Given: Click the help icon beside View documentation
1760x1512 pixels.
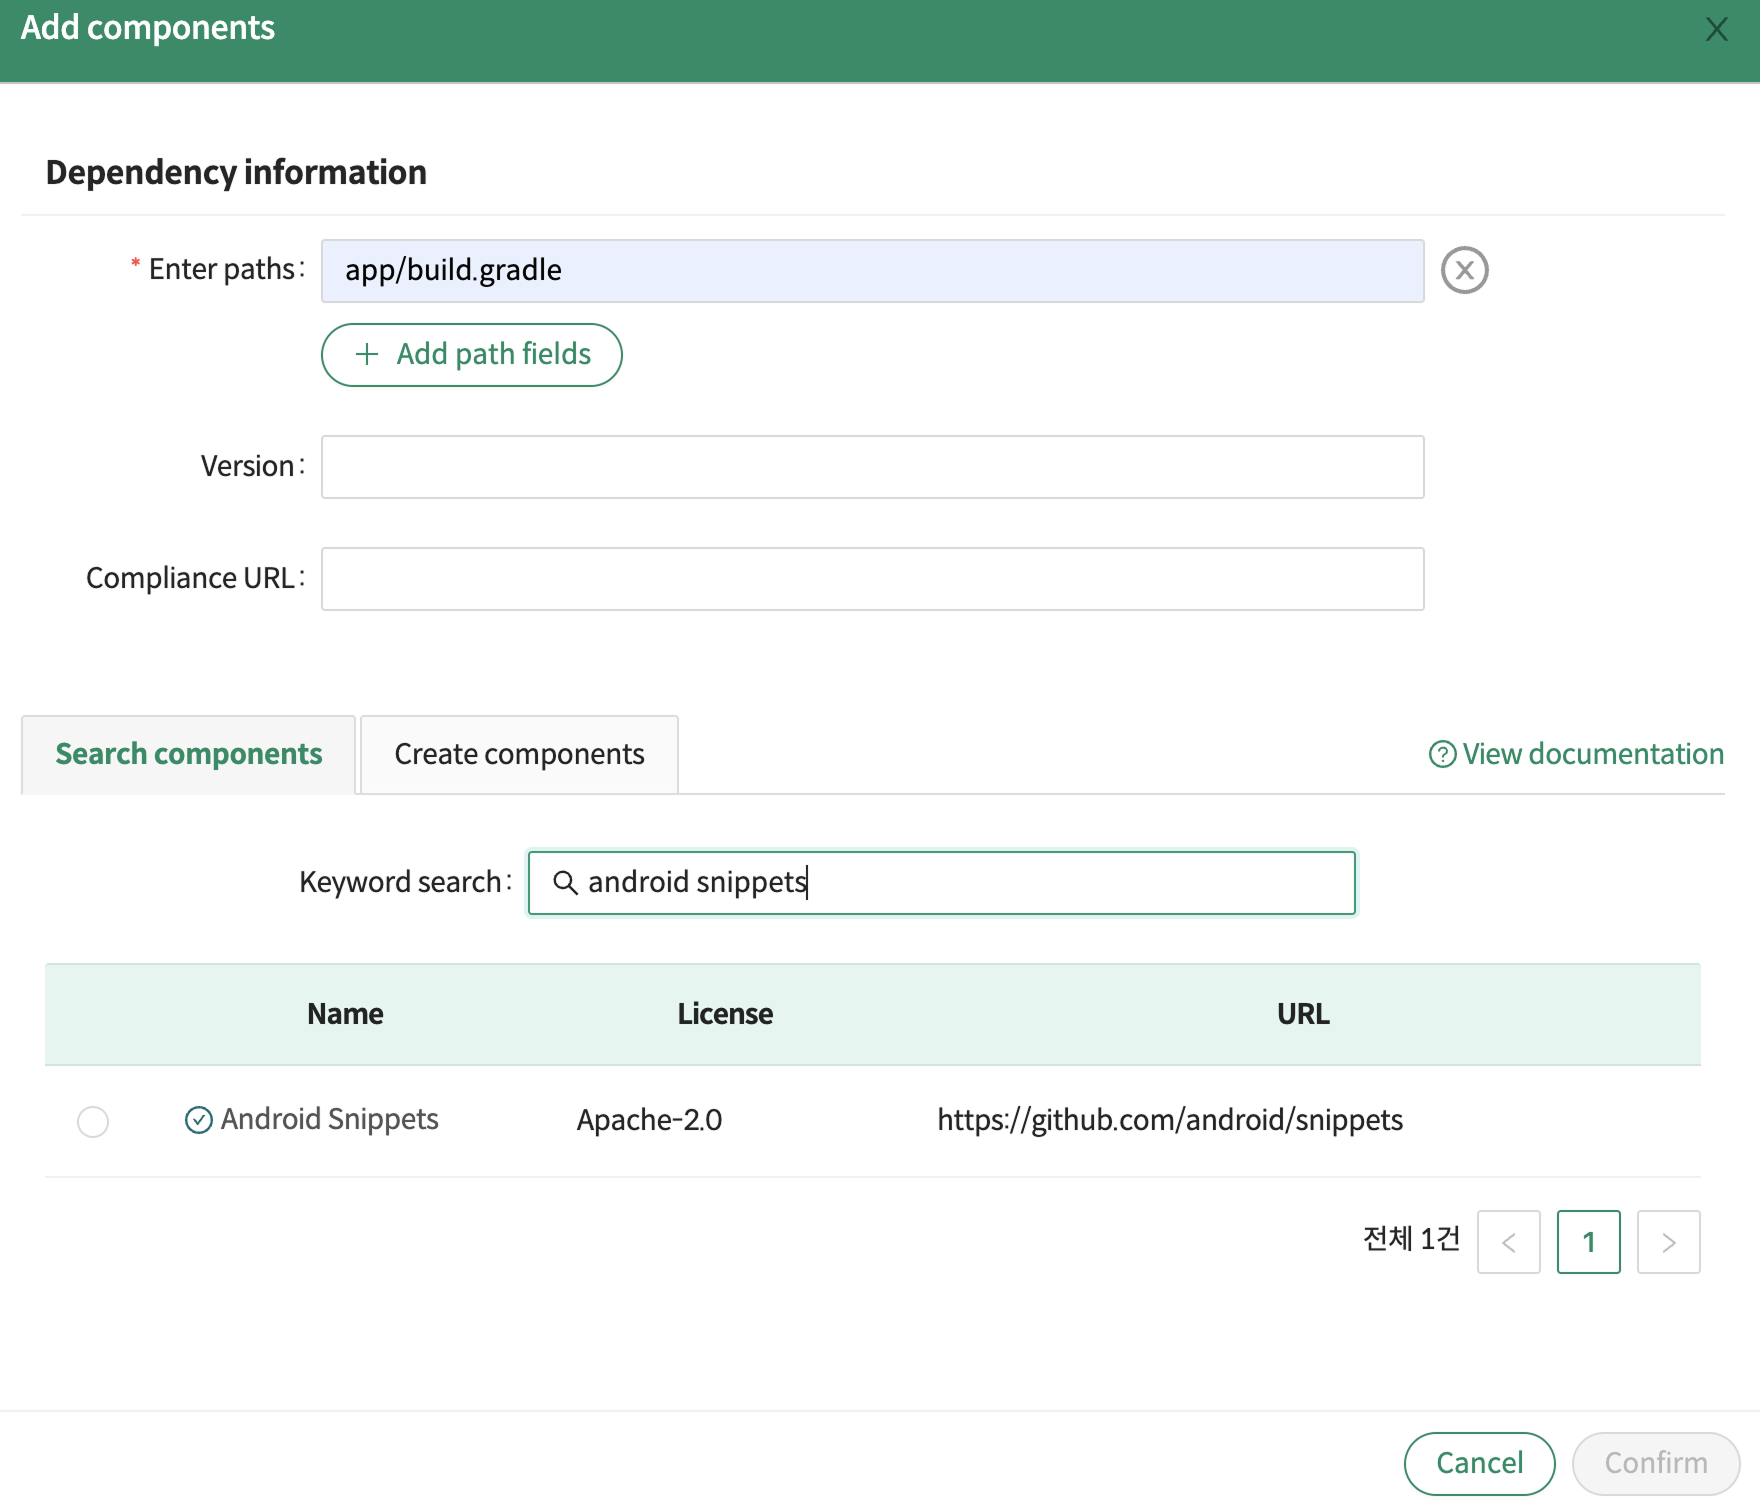Looking at the screenshot, I should click(1441, 754).
